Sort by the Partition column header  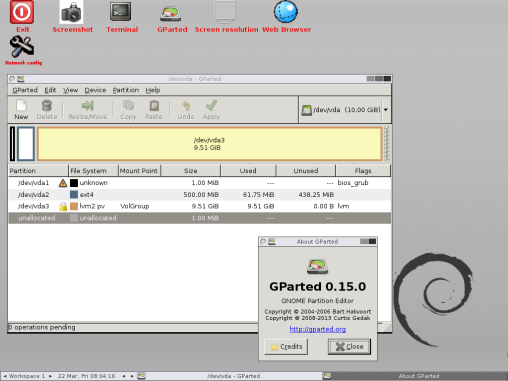point(38,171)
